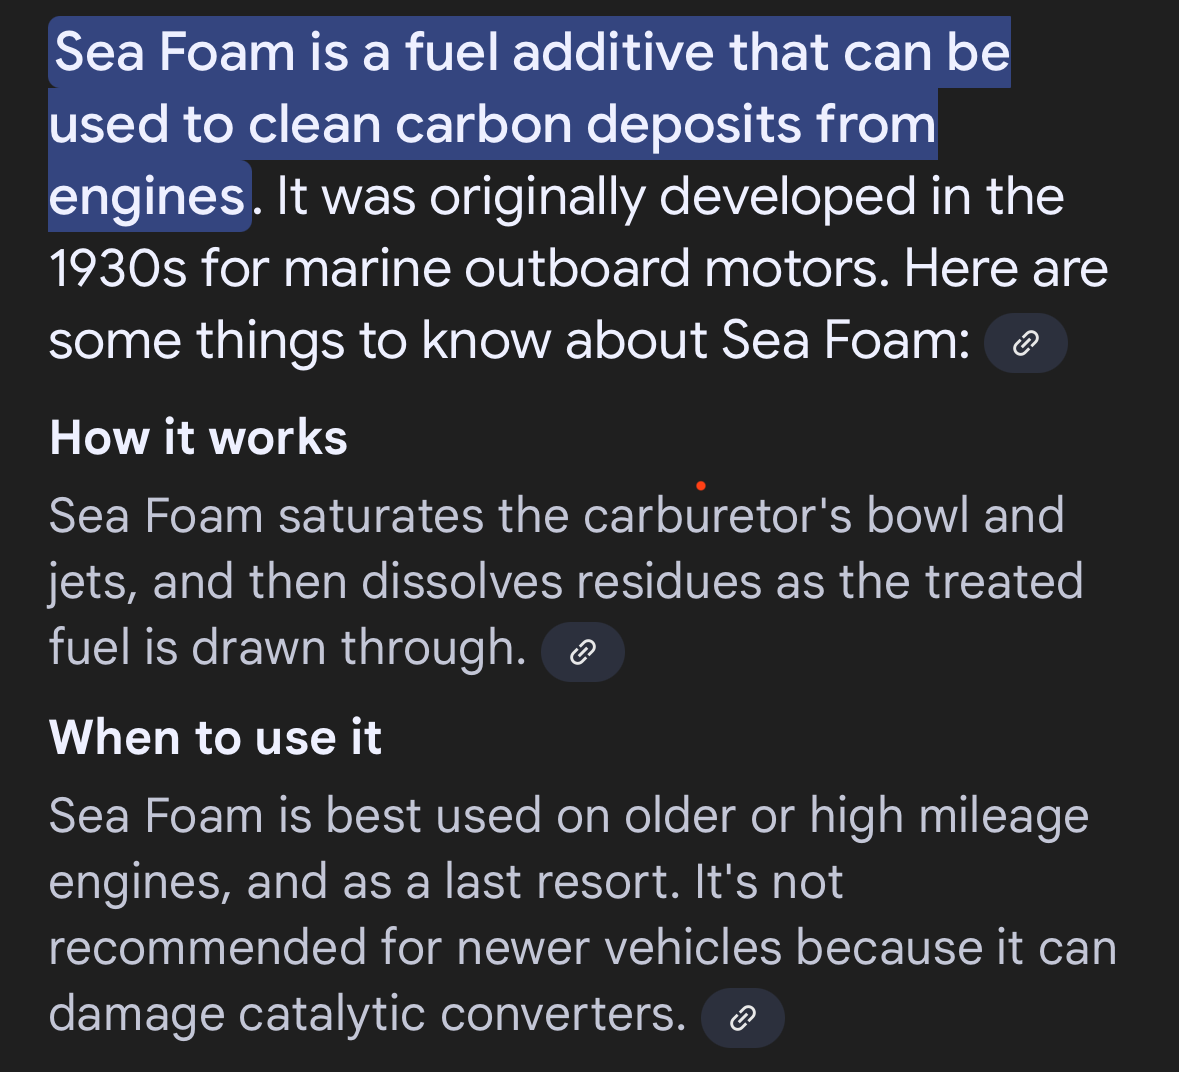
Task: Click the 'How it works' heading
Action: pyautogui.click(x=198, y=438)
